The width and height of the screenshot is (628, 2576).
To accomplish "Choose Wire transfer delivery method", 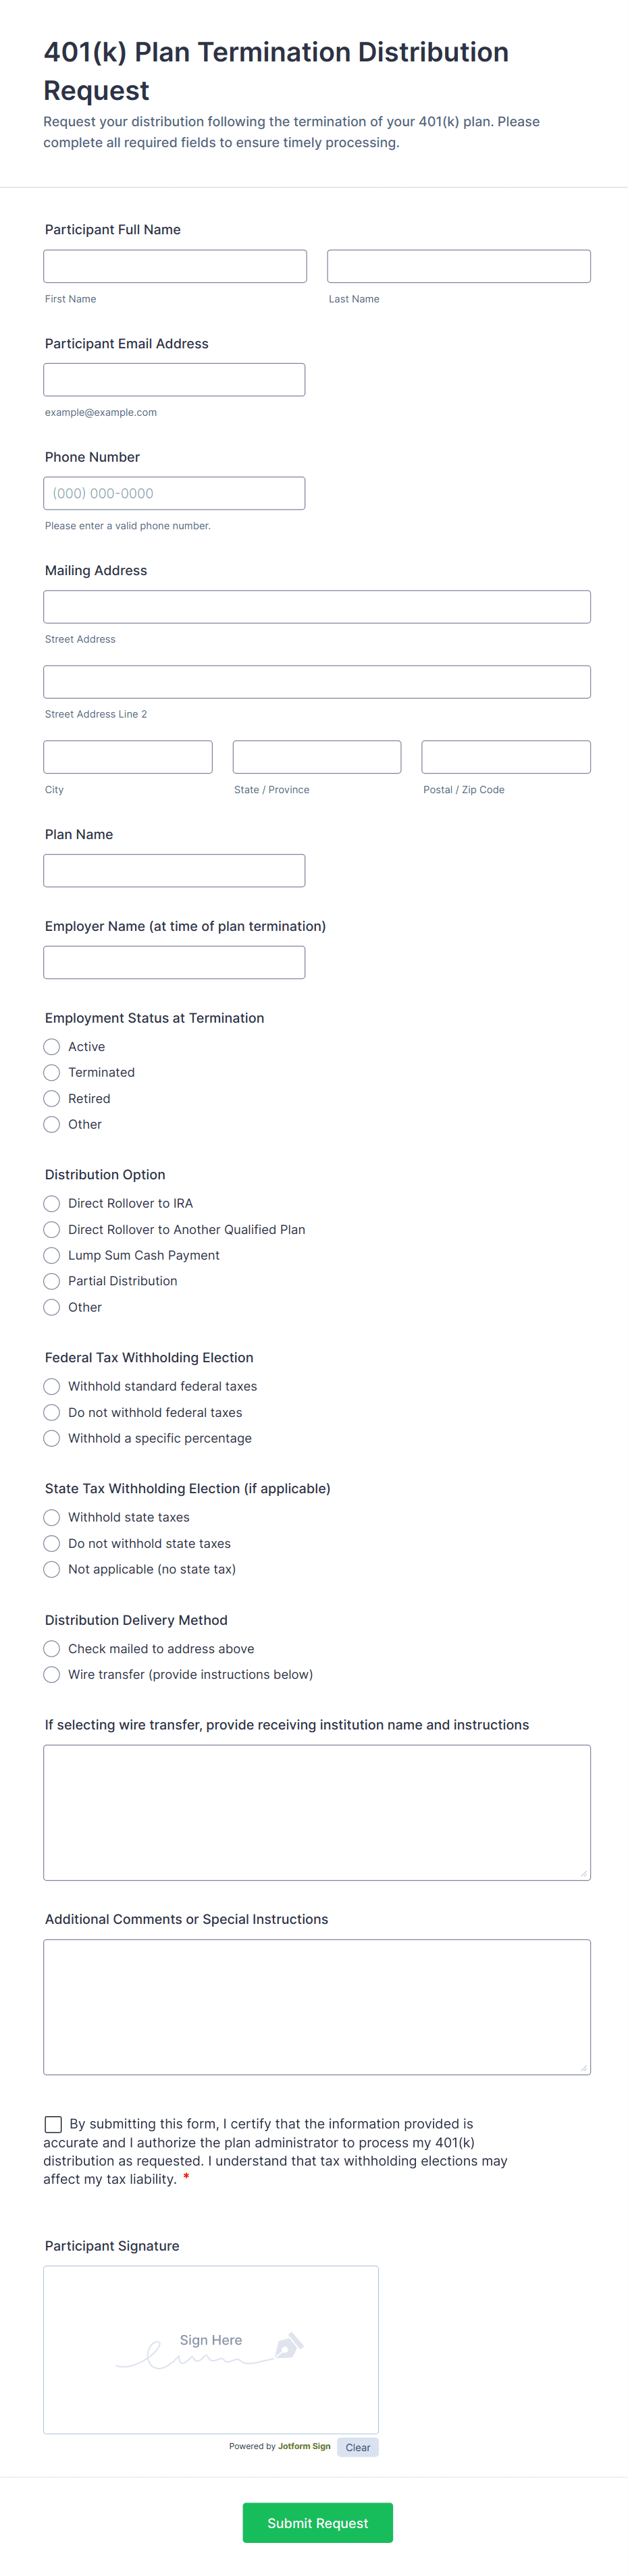I will pos(52,1675).
